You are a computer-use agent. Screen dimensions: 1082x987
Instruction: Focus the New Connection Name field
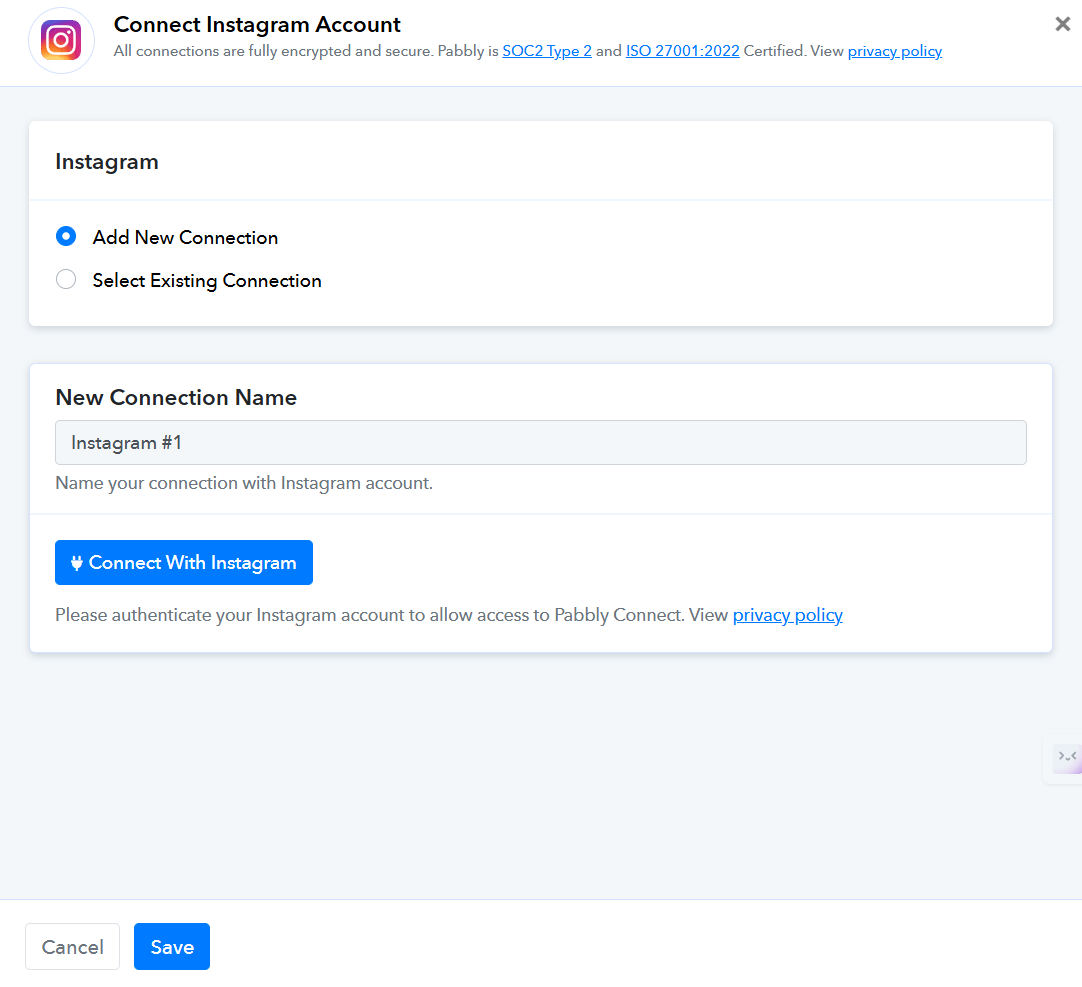(x=540, y=442)
